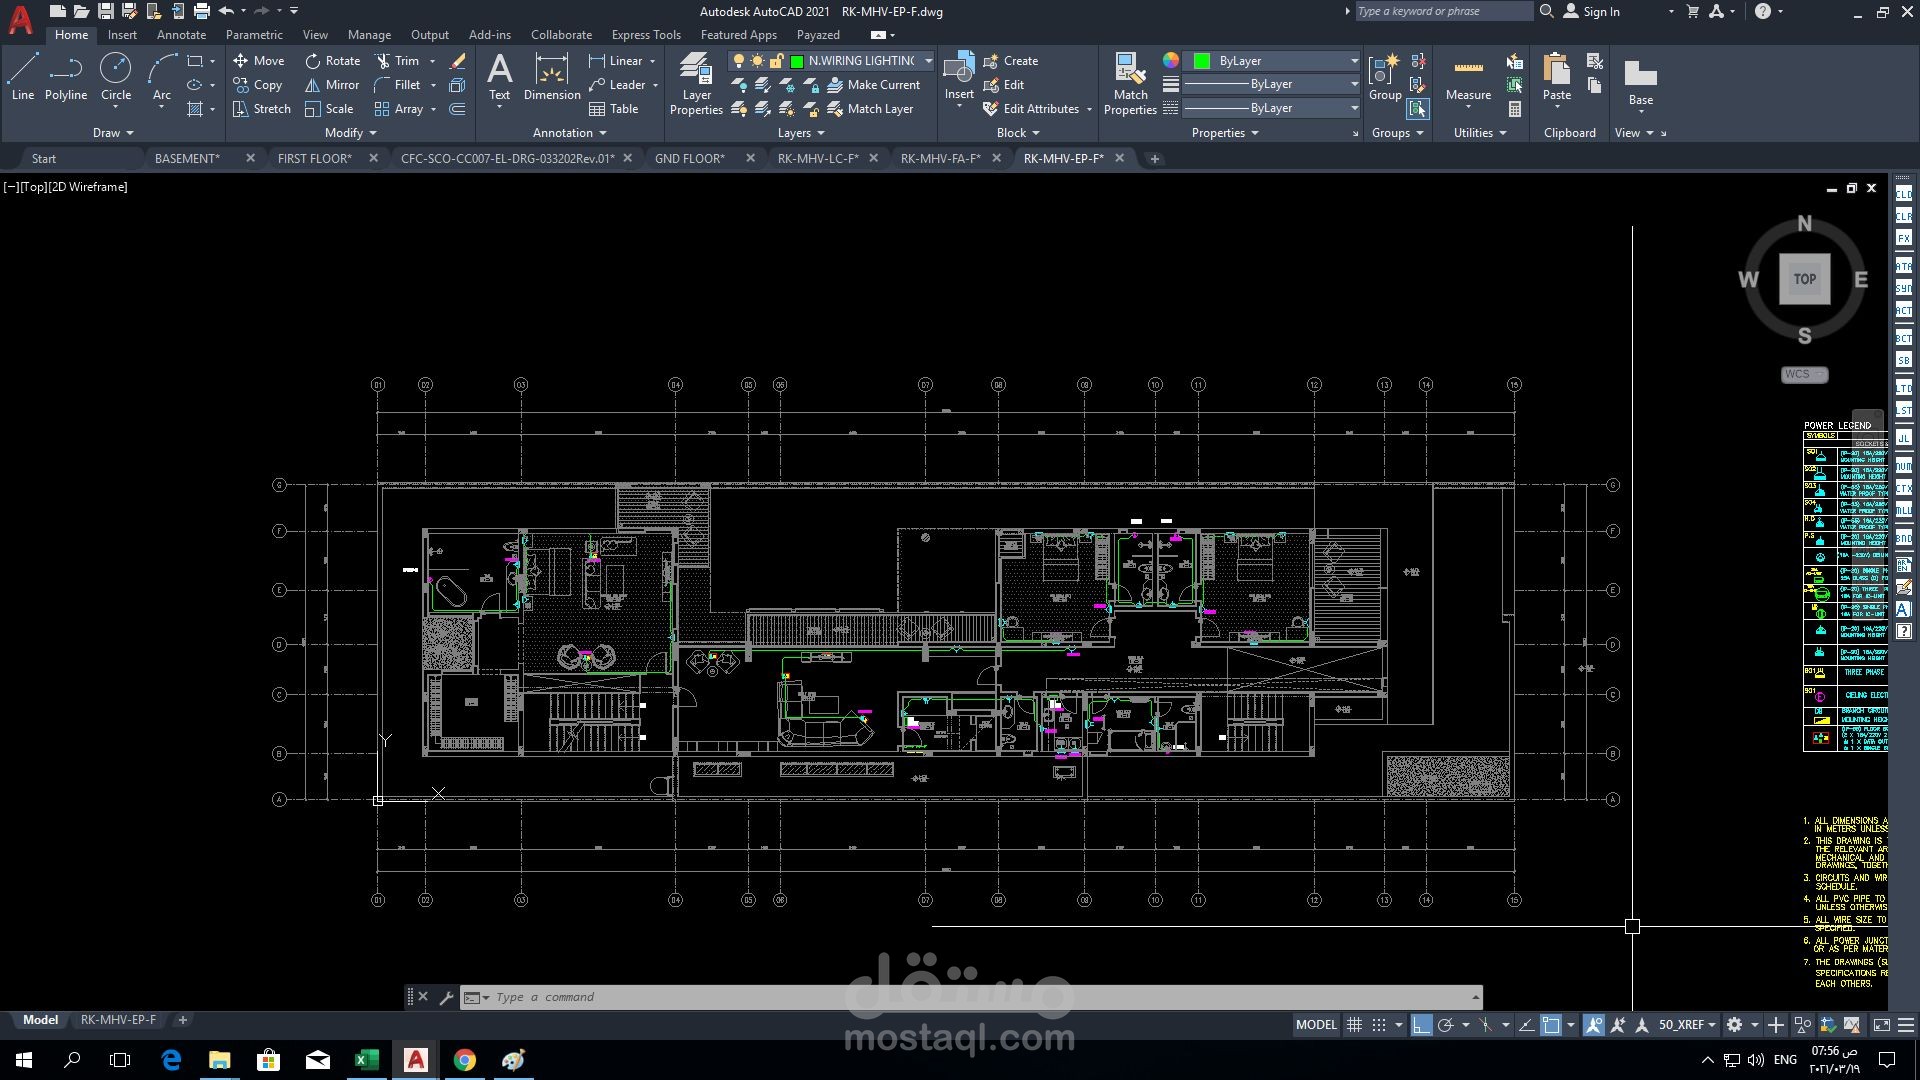Activate the Stretch command
This screenshot has height=1080, width=1920.
click(x=262, y=109)
